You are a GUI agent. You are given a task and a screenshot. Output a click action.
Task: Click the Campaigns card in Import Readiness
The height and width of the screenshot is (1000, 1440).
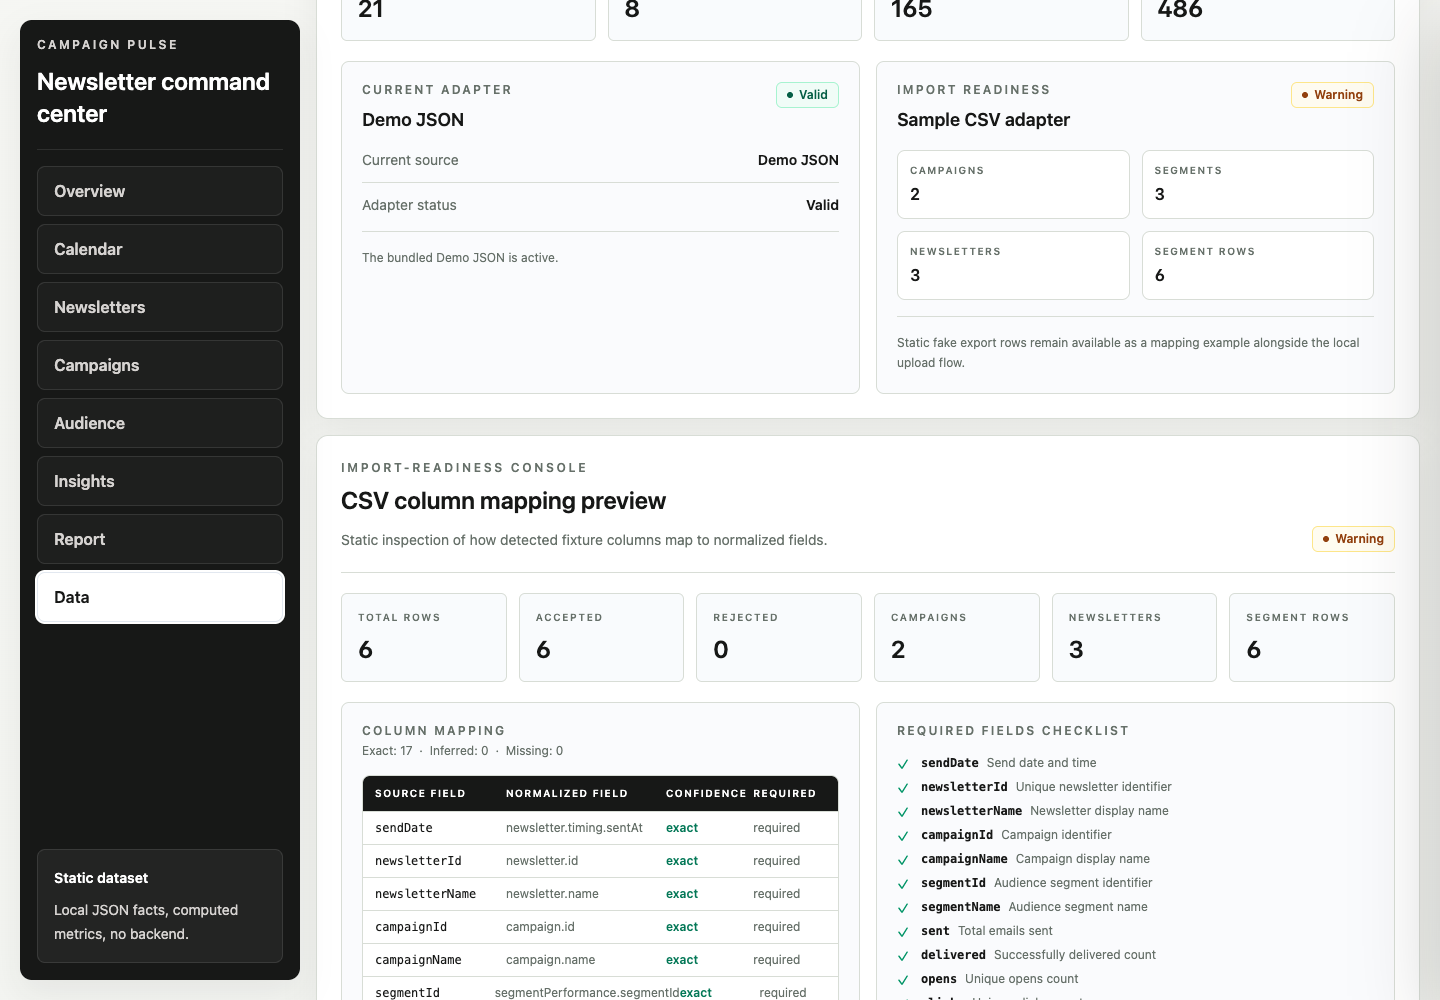tap(1013, 184)
